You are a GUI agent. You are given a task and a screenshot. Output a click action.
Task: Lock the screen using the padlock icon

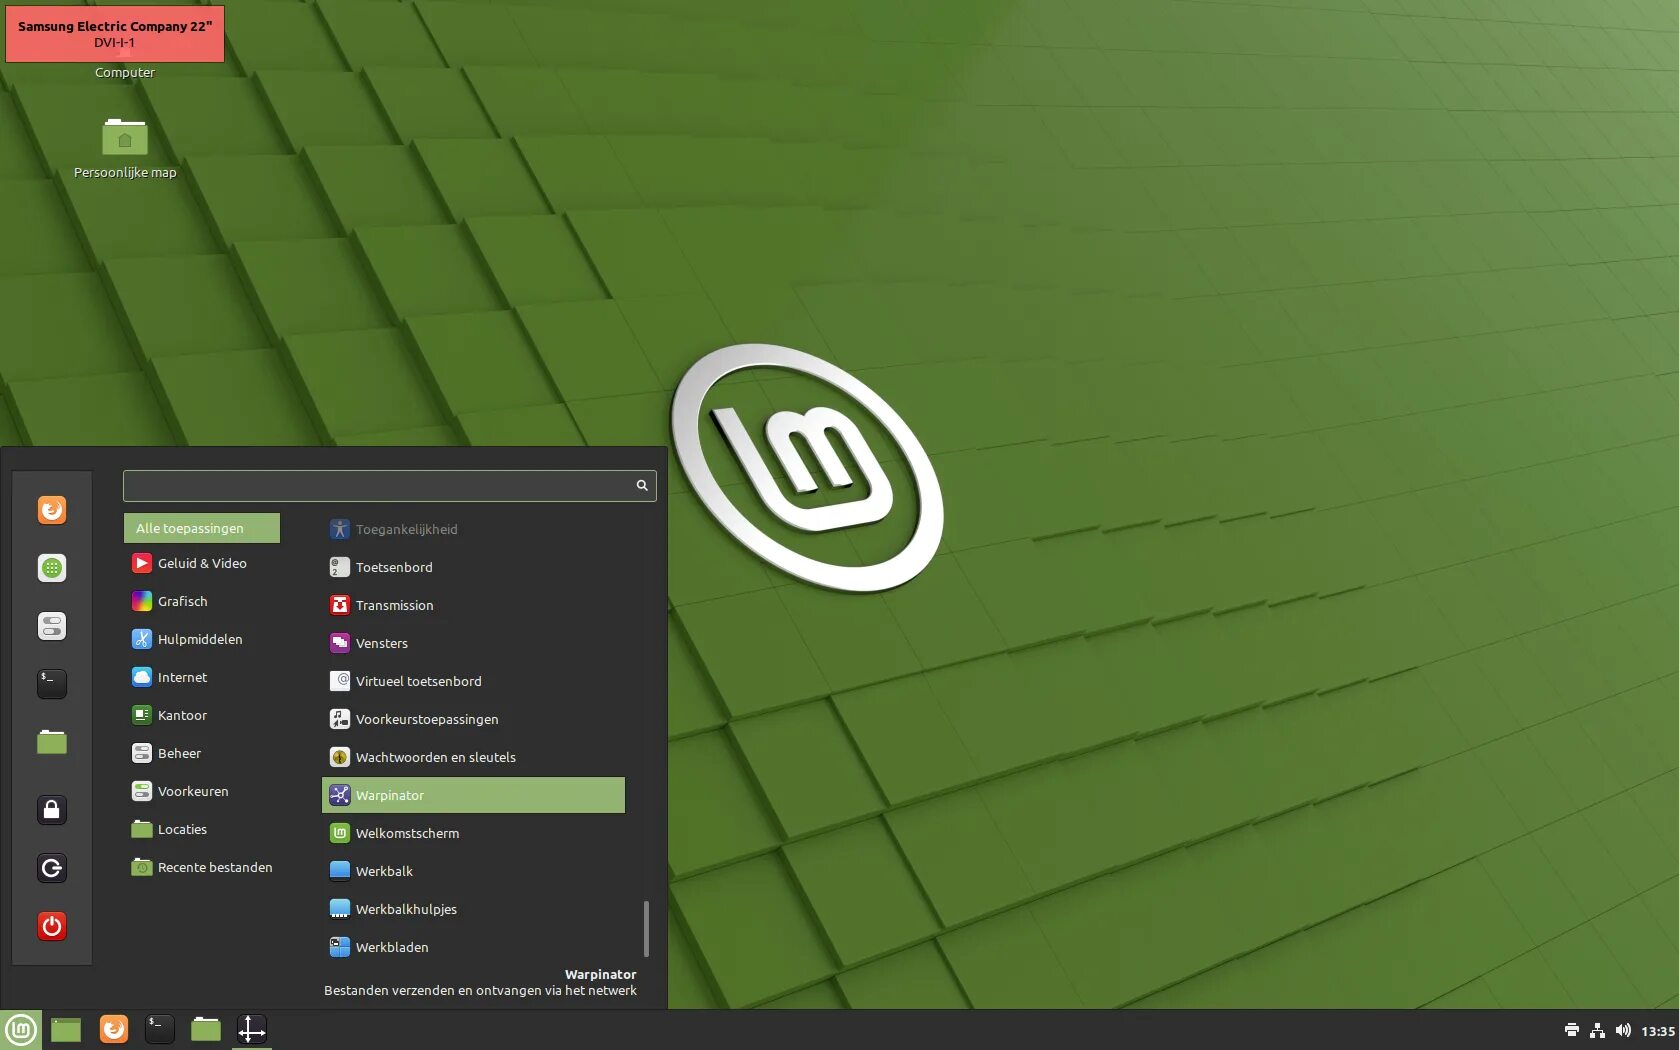tap(51, 810)
